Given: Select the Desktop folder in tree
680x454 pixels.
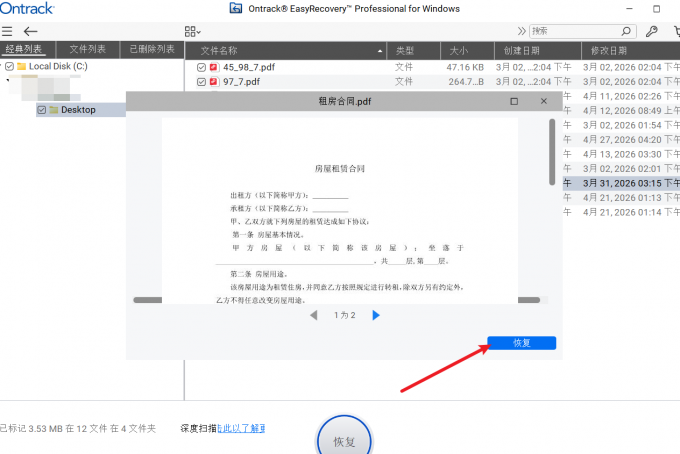Looking at the screenshot, I should (x=78, y=110).
